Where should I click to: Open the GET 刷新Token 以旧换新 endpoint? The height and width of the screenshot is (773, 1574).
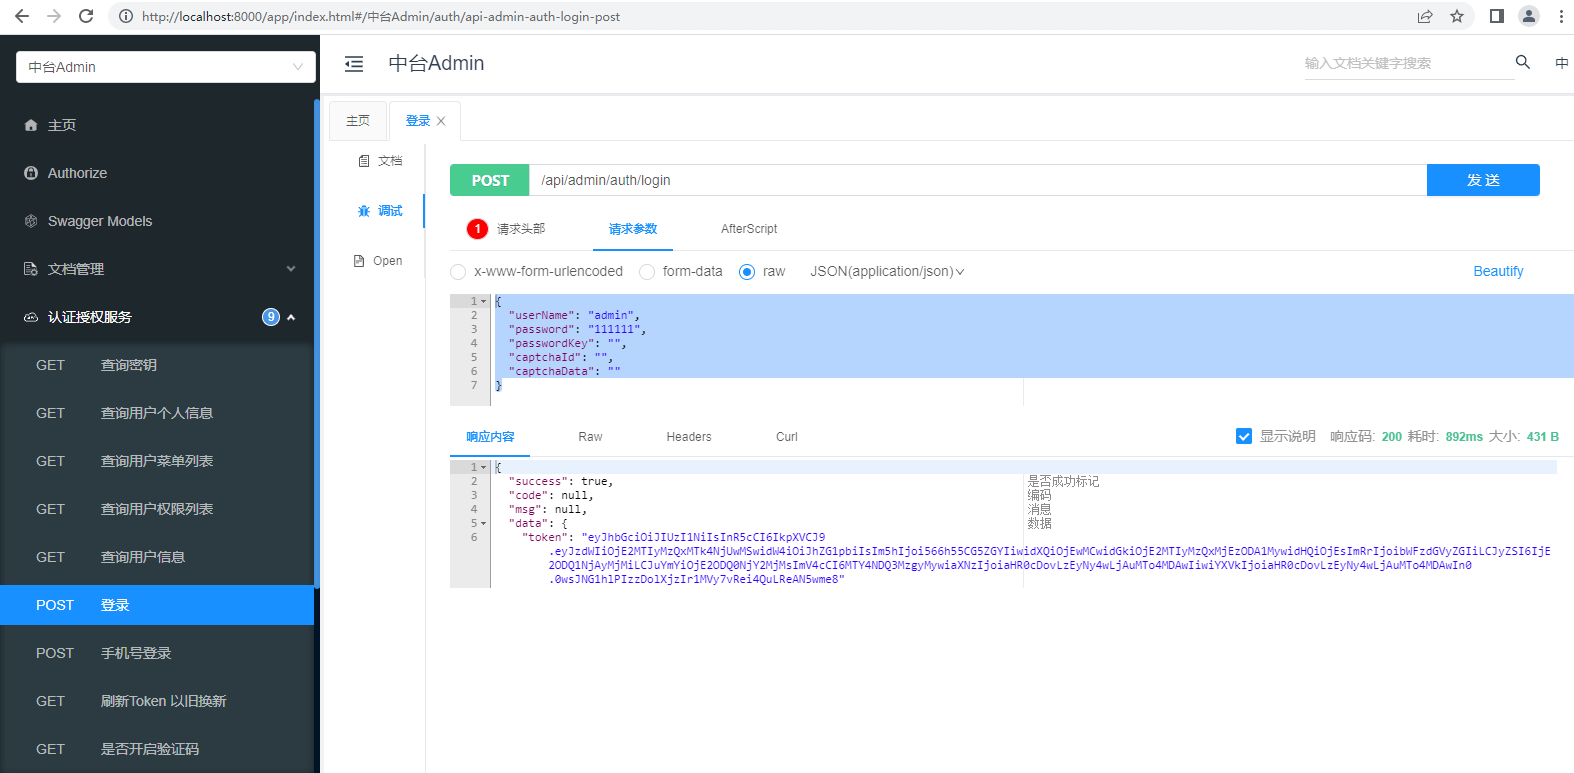(157, 701)
